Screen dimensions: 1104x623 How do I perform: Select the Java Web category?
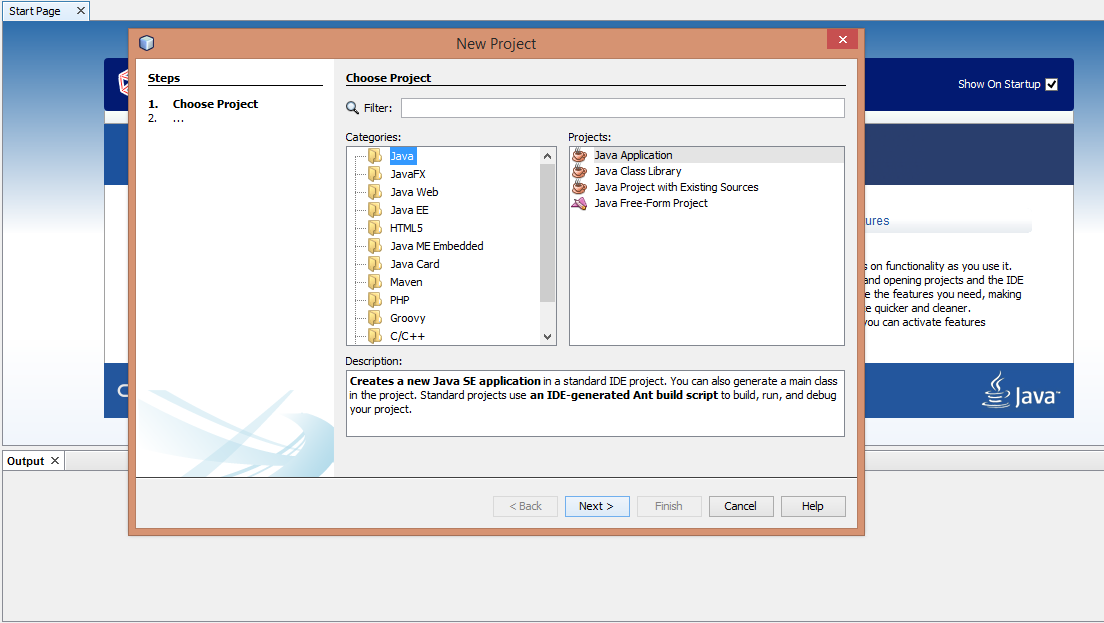tap(414, 192)
